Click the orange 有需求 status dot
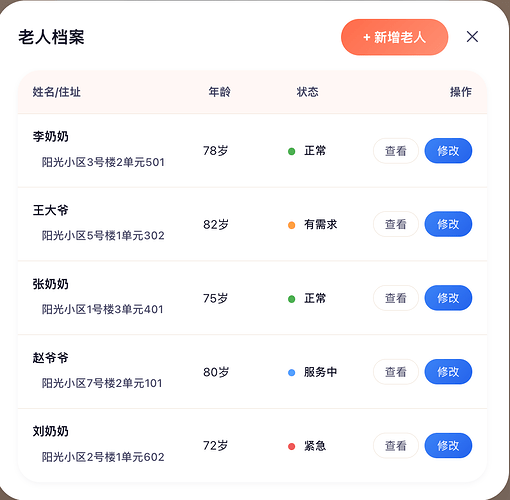Screen dimensions: 510x500 (x=291, y=225)
